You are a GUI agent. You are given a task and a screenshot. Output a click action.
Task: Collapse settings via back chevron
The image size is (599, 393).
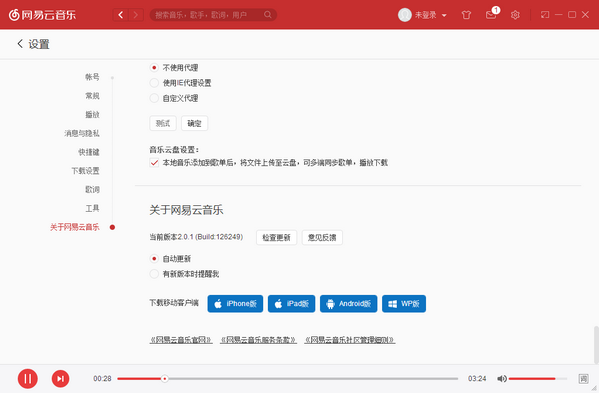tap(20, 44)
